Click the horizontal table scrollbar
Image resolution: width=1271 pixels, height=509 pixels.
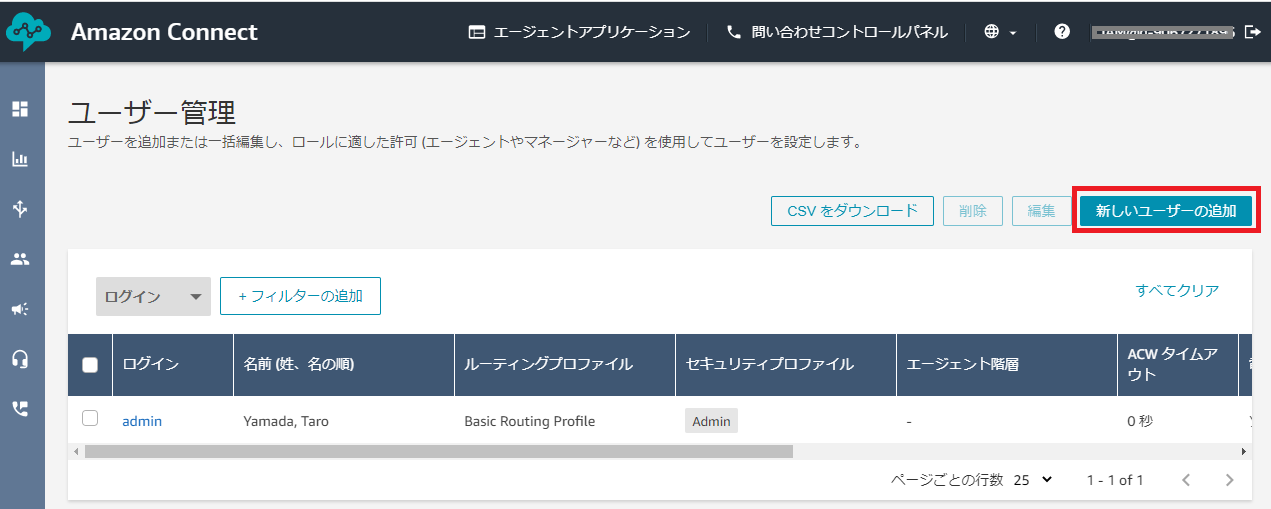pyautogui.click(x=439, y=451)
